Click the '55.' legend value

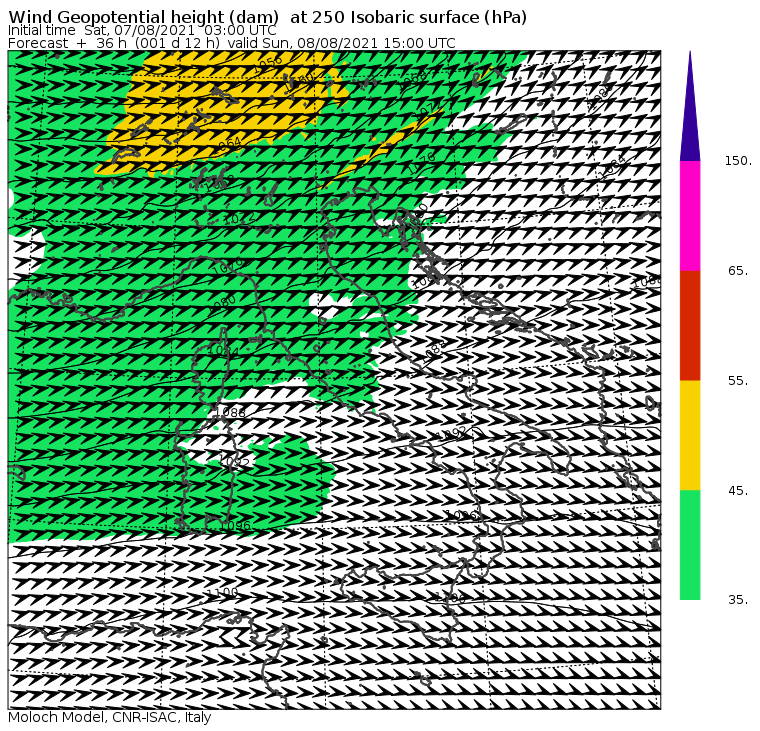739,381
